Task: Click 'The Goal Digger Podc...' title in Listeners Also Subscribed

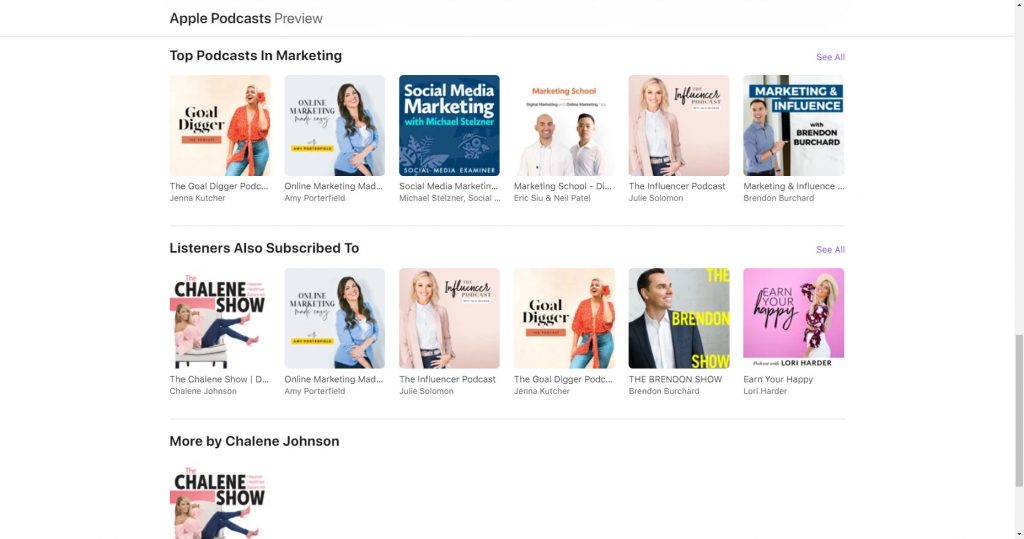Action: click(564, 379)
